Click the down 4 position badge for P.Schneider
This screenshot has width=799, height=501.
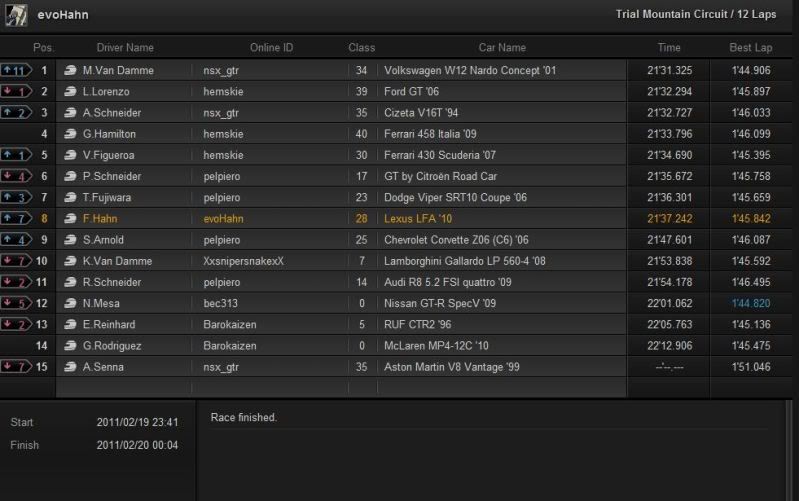[x=16, y=176]
